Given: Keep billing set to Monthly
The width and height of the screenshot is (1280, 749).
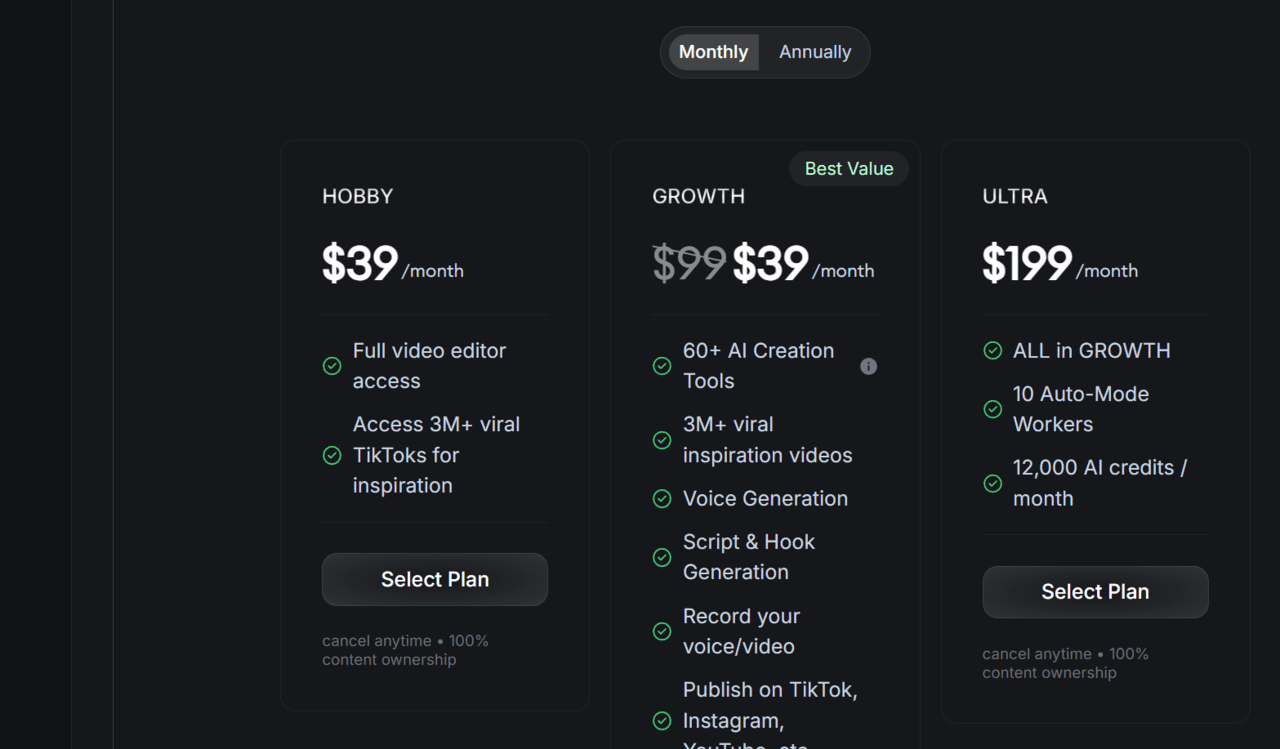Looking at the screenshot, I should tap(713, 51).
